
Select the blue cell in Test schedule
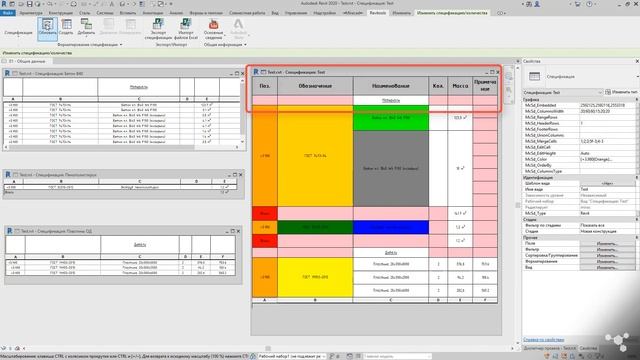point(391,227)
